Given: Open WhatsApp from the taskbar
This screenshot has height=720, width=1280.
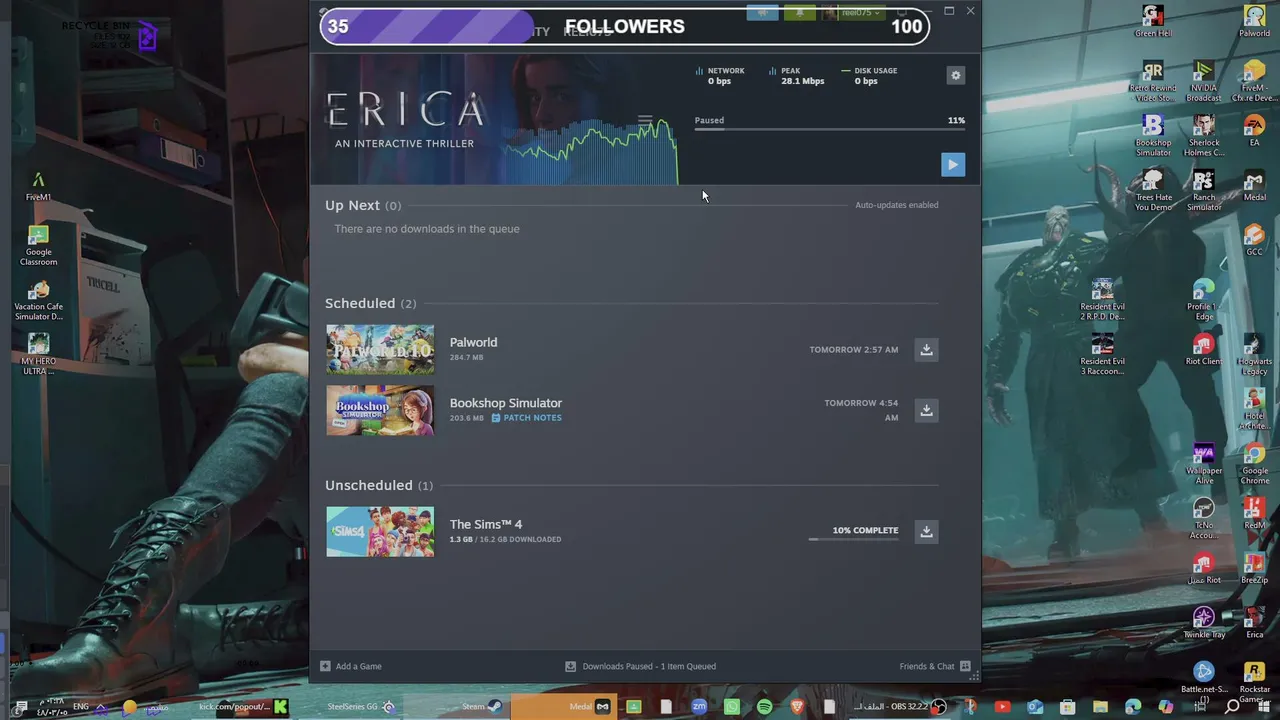Looking at the screenshot, I should click(x=732, y=707).
